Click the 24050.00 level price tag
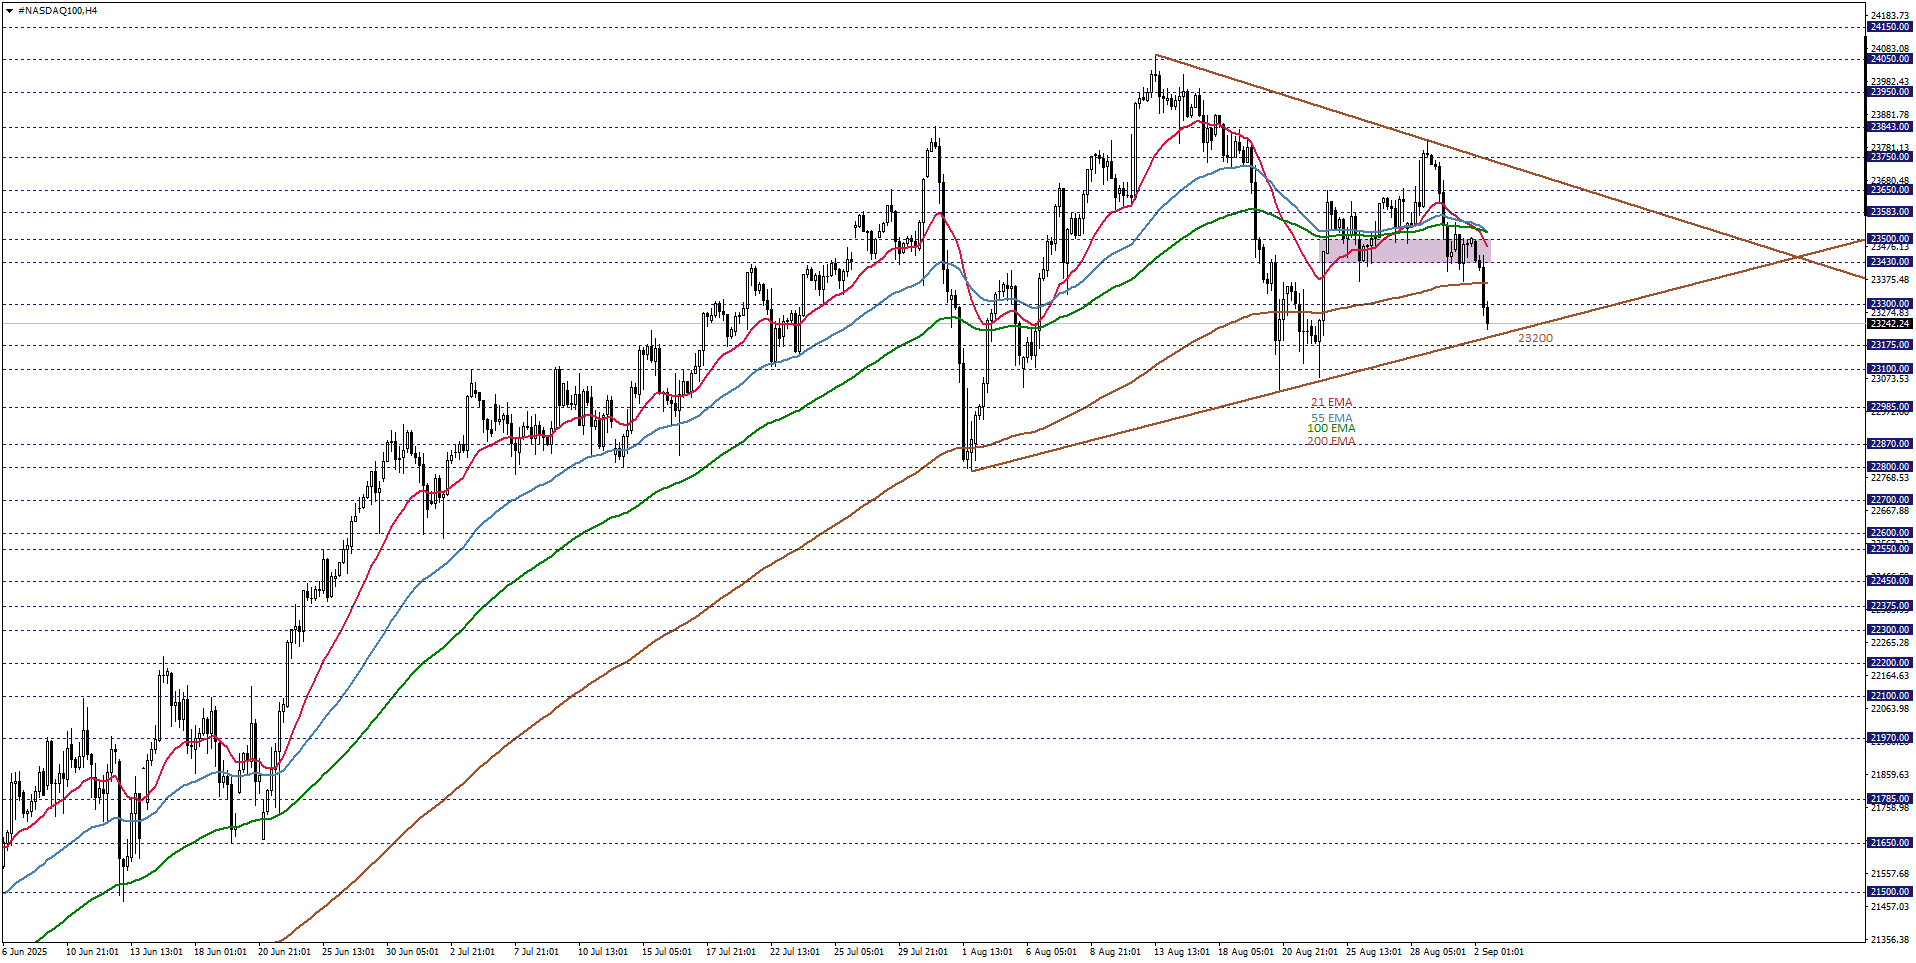The image size is (1916, 963). click(1890, 59)
